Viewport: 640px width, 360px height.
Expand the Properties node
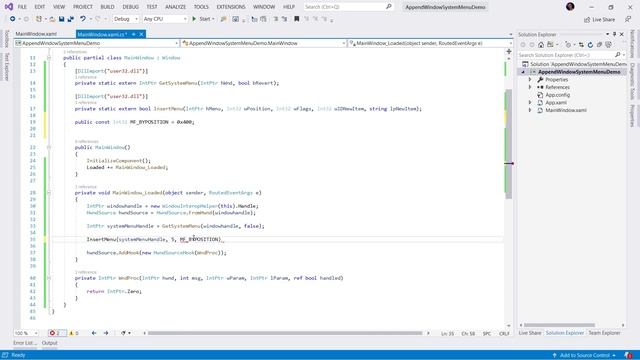[x=530, y=80]
